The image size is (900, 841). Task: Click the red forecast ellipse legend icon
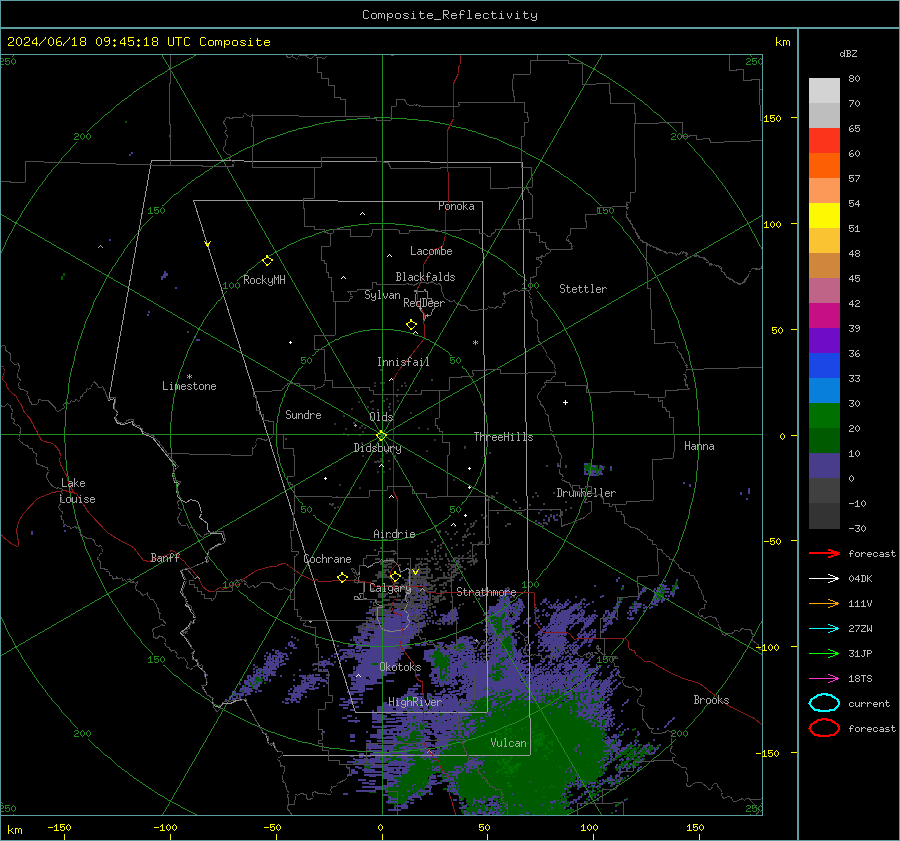824,728
